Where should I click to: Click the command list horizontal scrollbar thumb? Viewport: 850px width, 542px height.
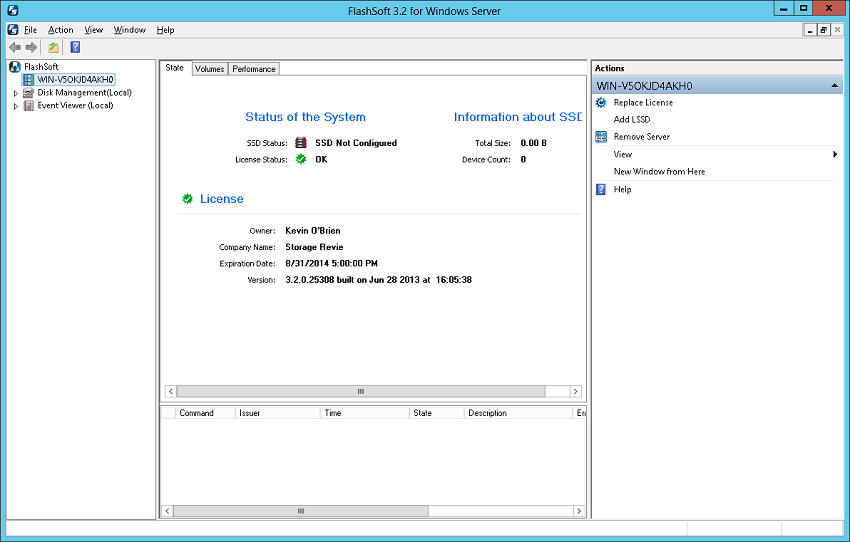click(301, 511)
